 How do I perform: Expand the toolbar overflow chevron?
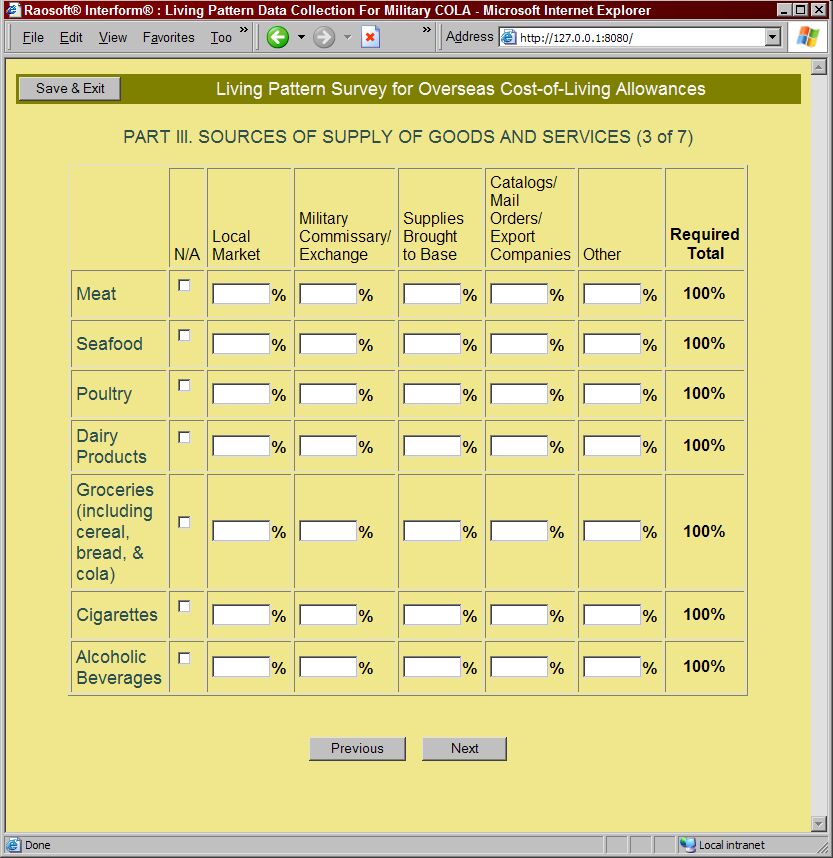pos(426,30)
